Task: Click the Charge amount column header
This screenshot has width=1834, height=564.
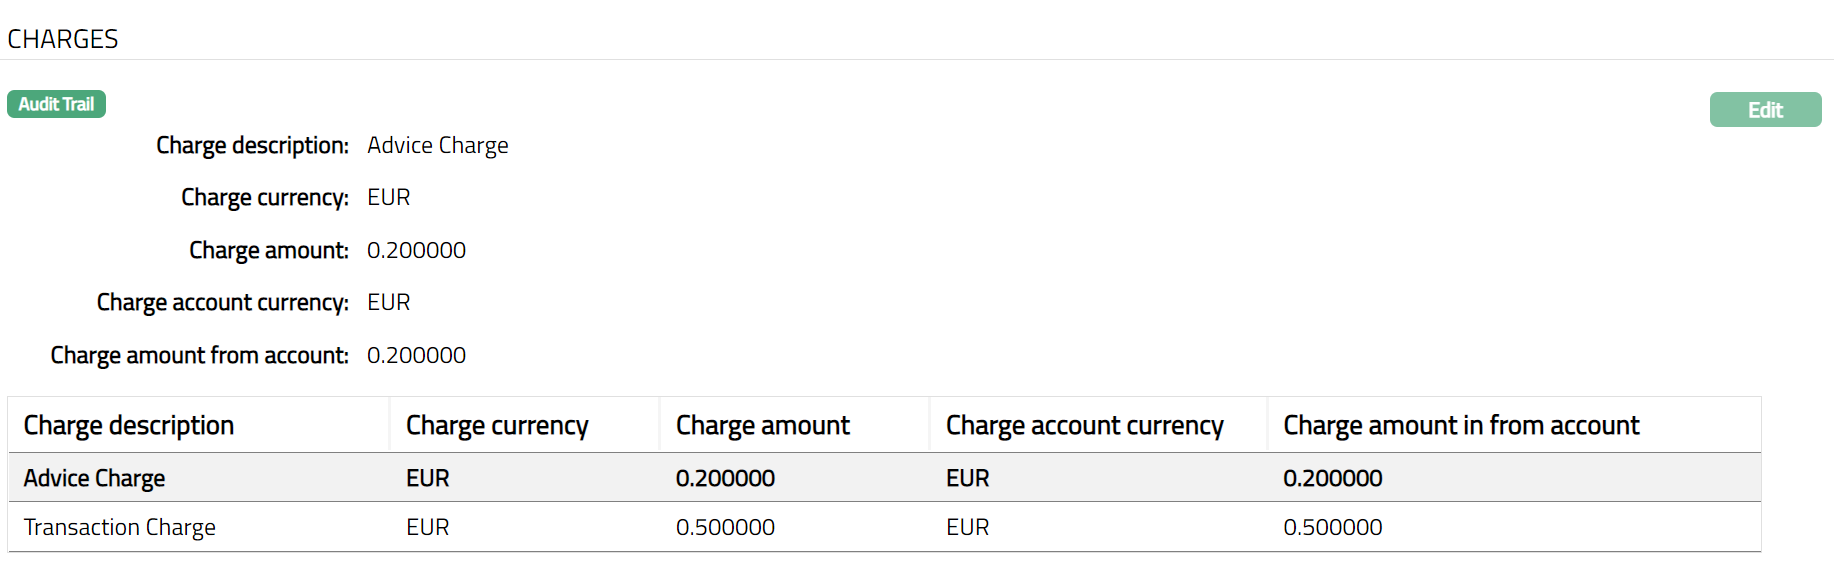Action: tap(762, 425)
